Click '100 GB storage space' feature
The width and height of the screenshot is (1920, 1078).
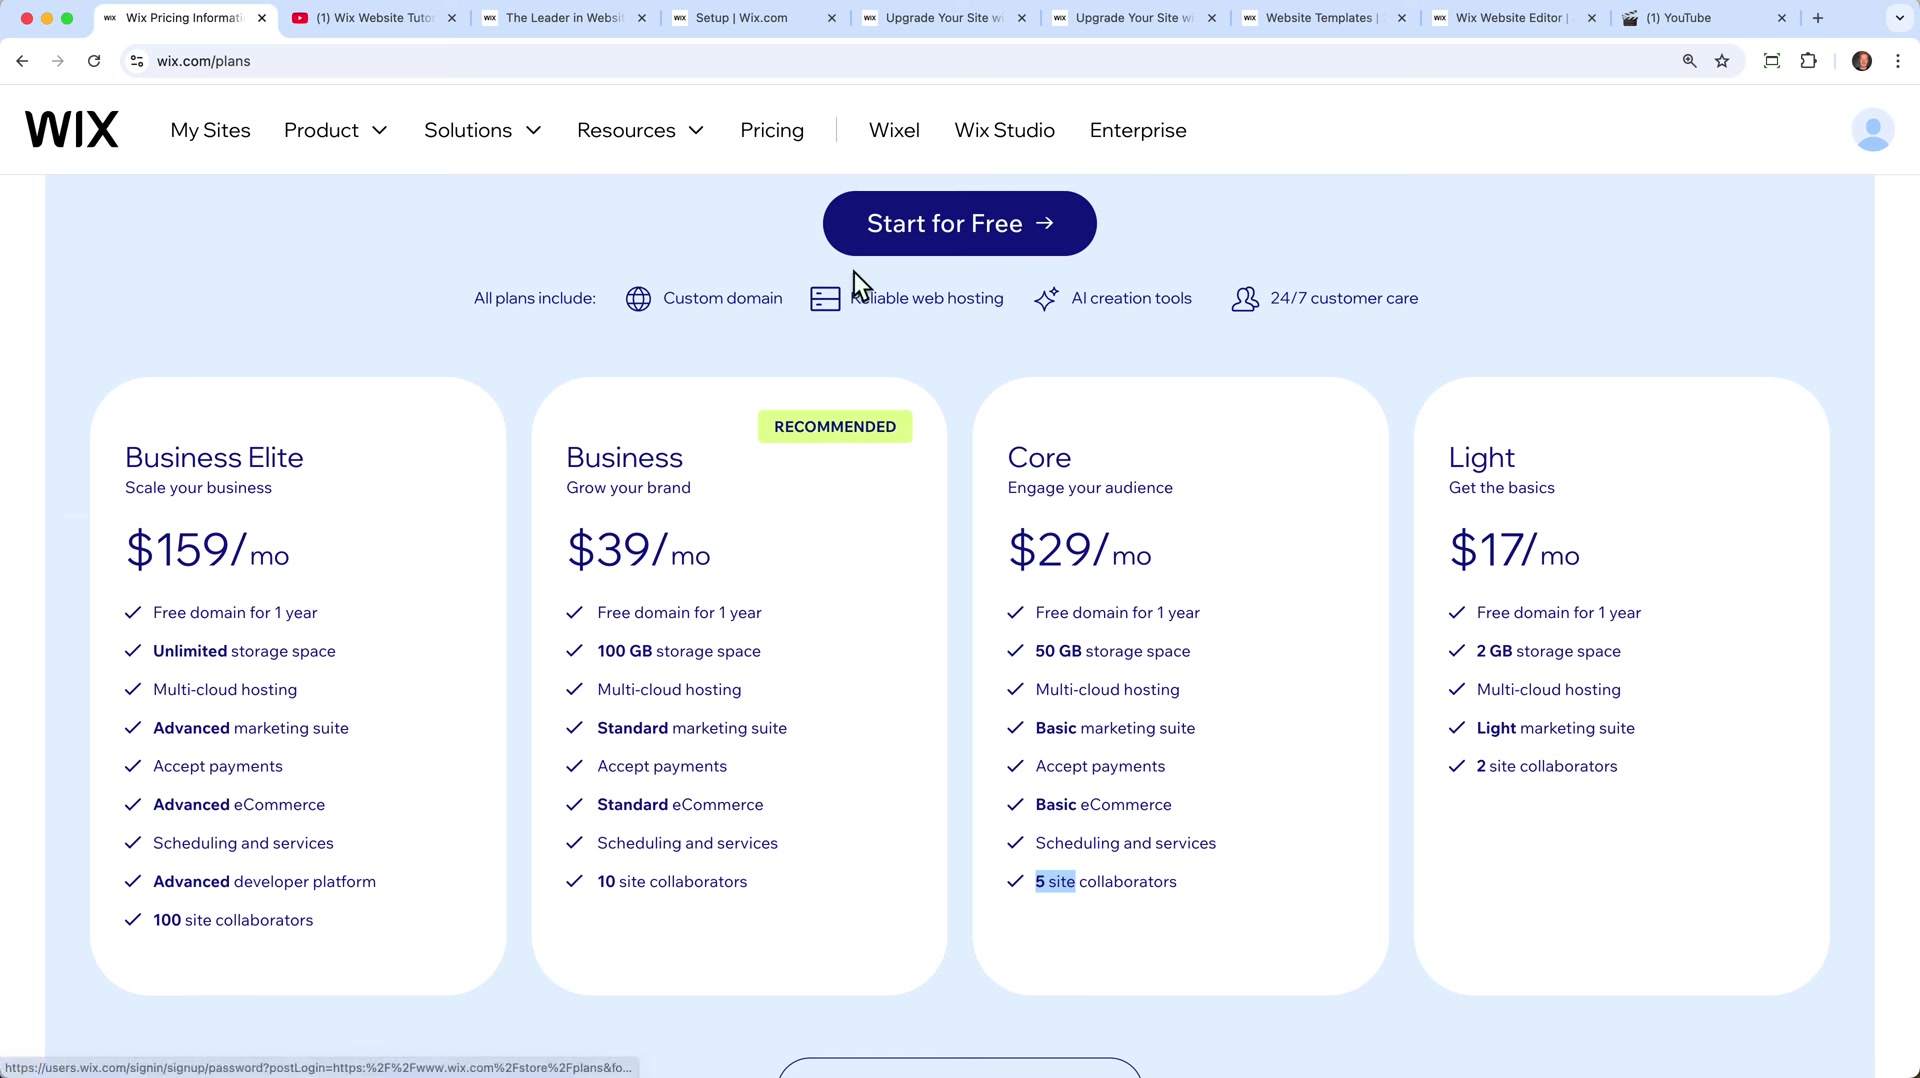pos(679,651)
